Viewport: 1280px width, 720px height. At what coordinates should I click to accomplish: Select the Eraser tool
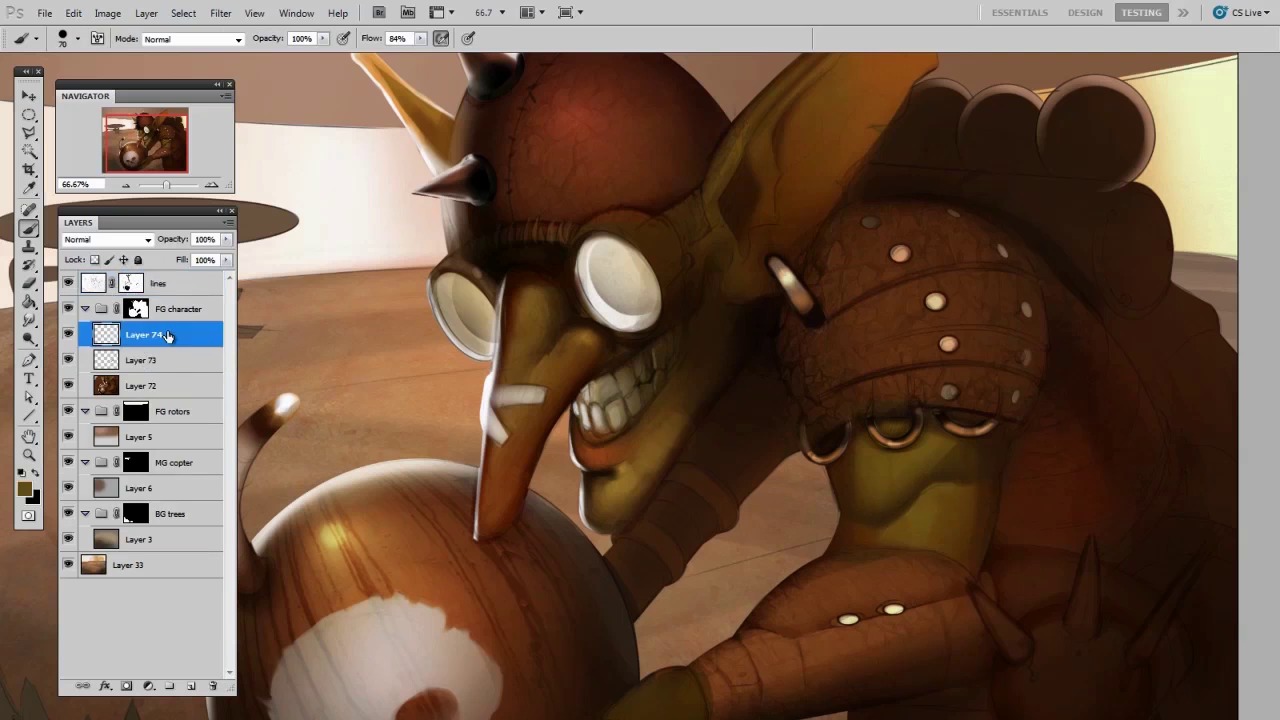[x=29, y=282]
